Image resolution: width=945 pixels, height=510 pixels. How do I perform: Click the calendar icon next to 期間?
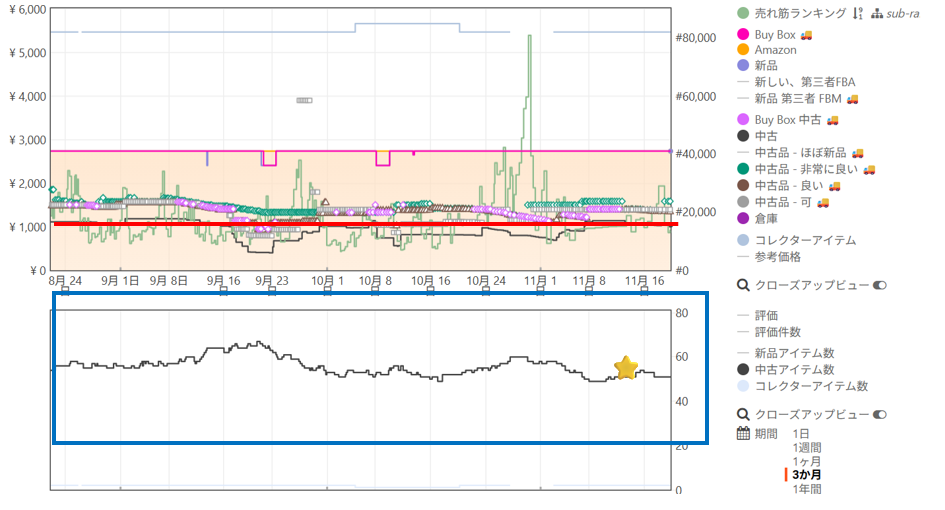pyautogui.click(x=743, y=433)
